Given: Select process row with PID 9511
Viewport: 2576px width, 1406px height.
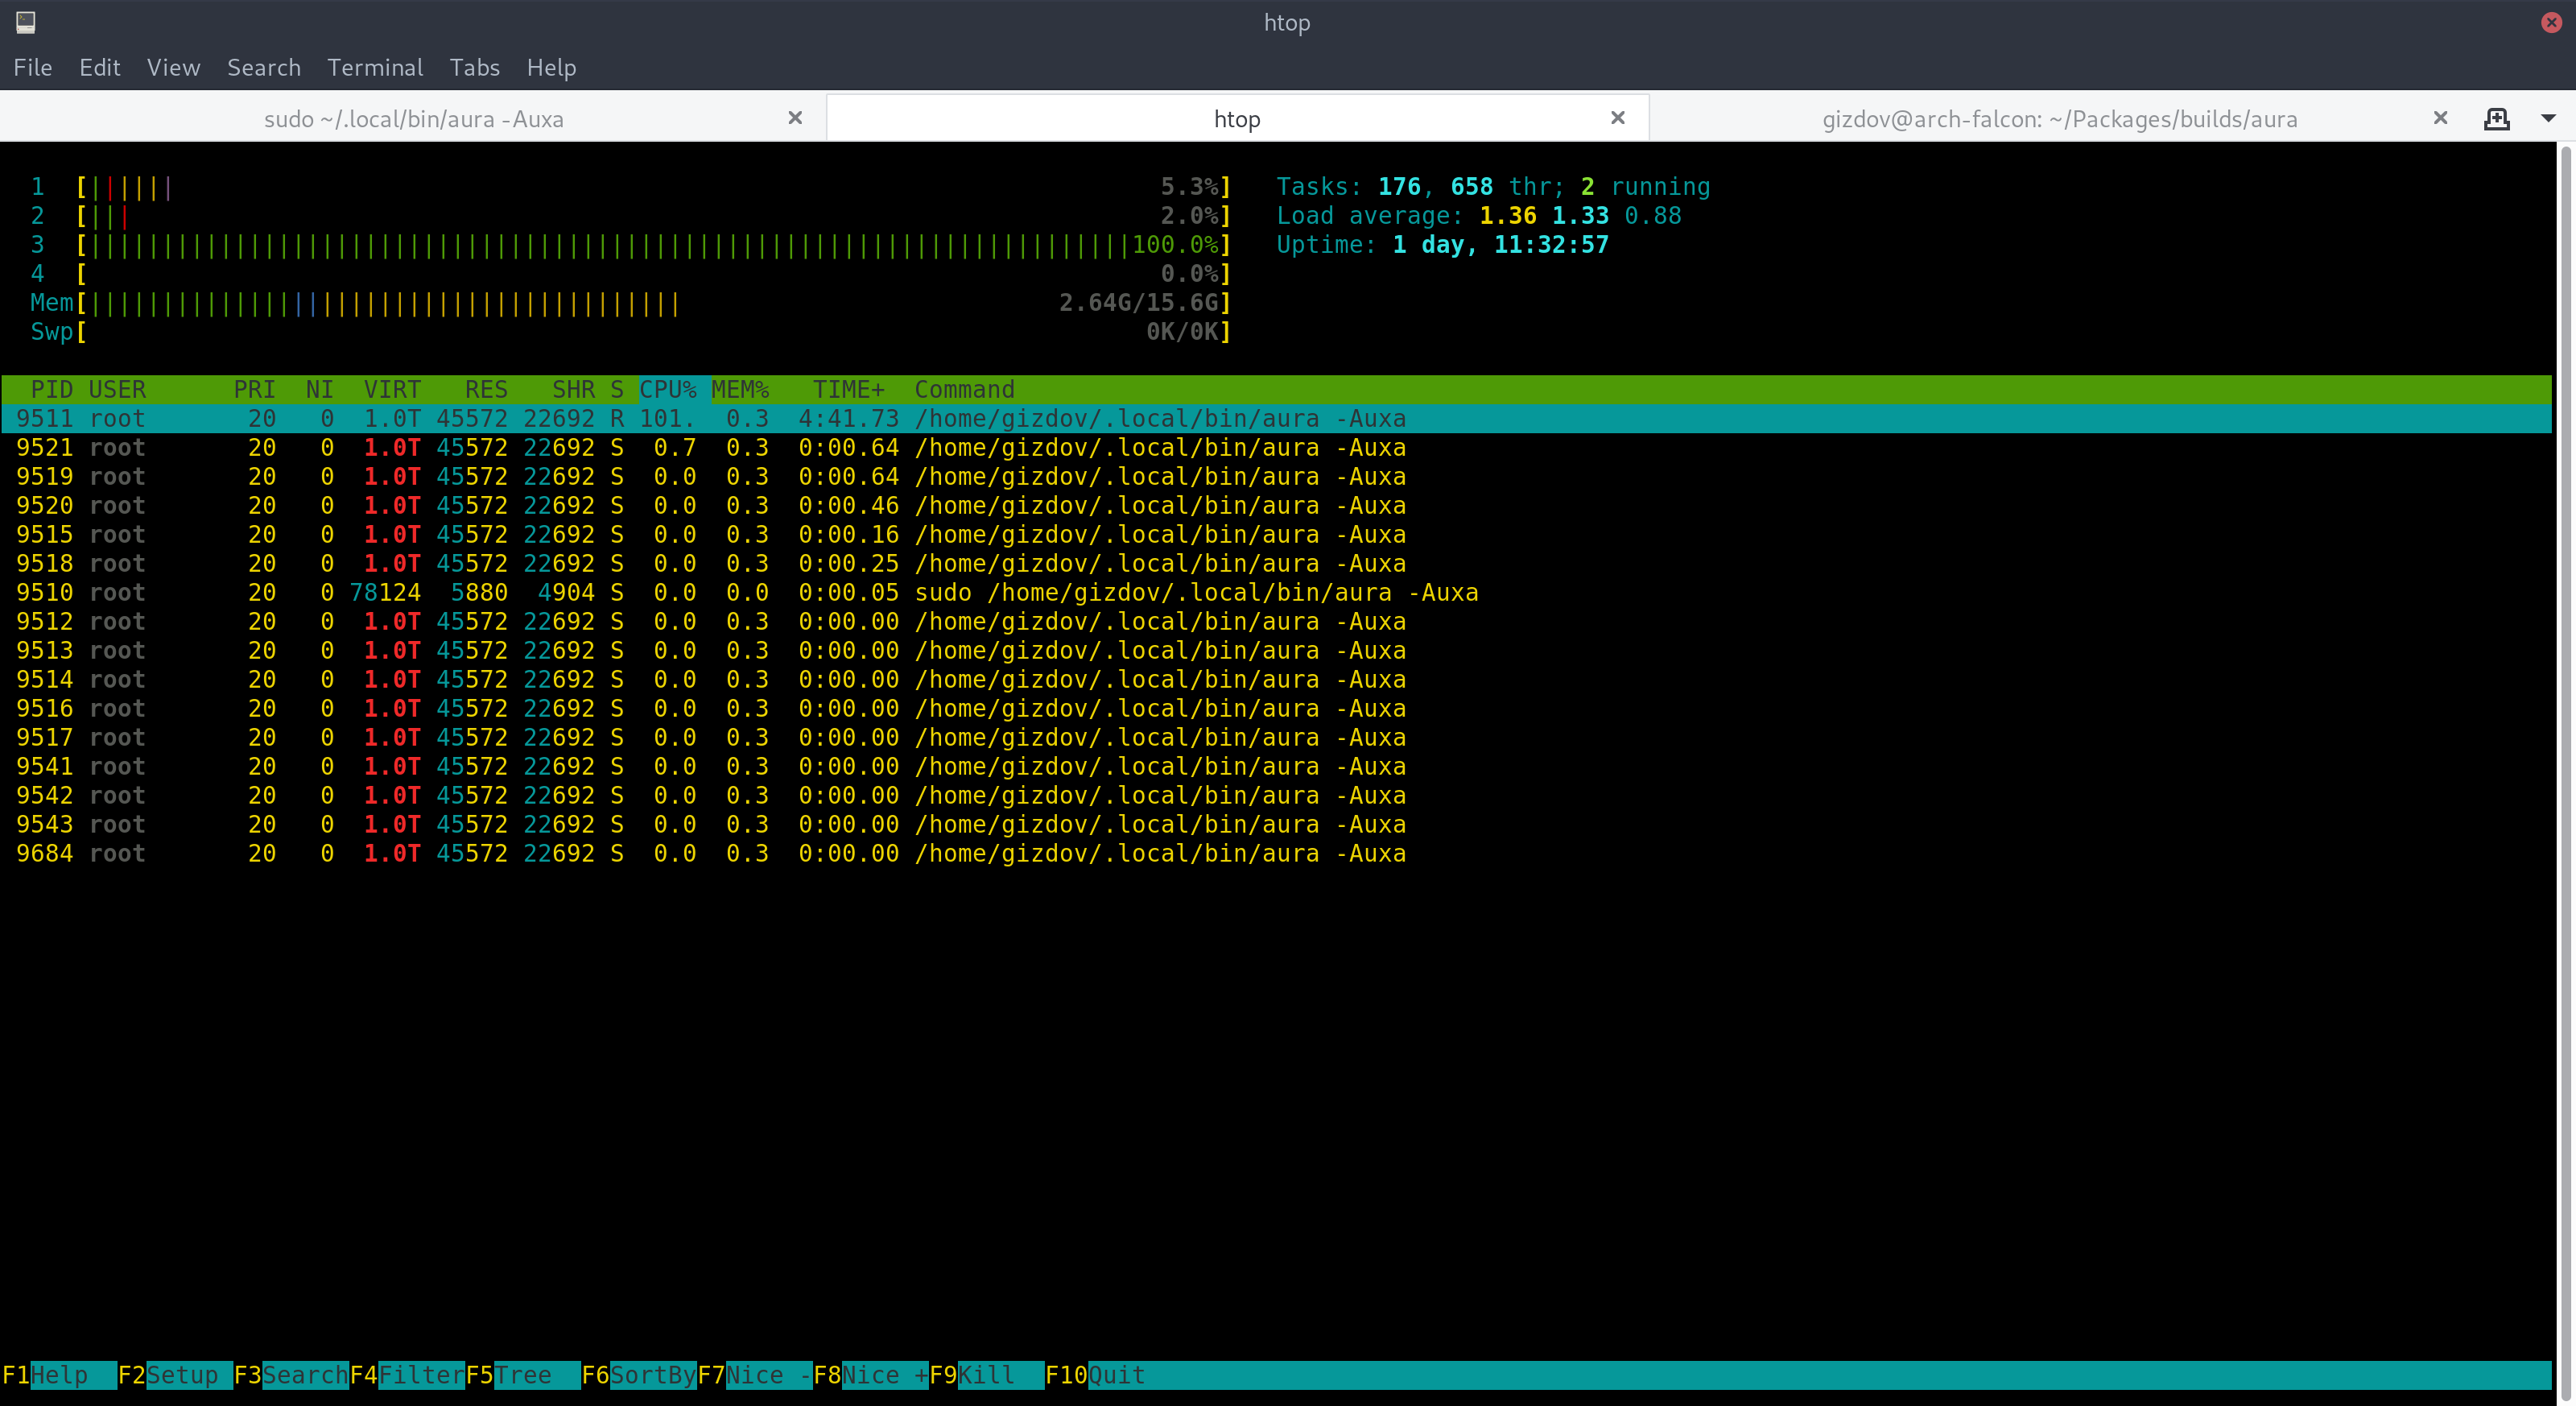Looking at the screenshot, I should pos(1276,418).
